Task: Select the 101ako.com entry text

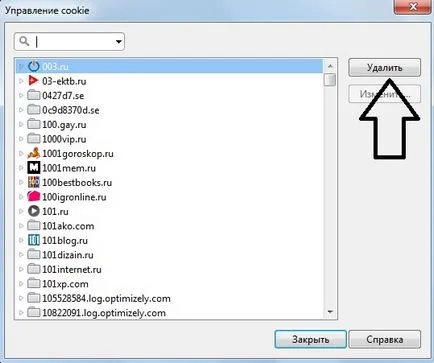Action: [68, 226]
